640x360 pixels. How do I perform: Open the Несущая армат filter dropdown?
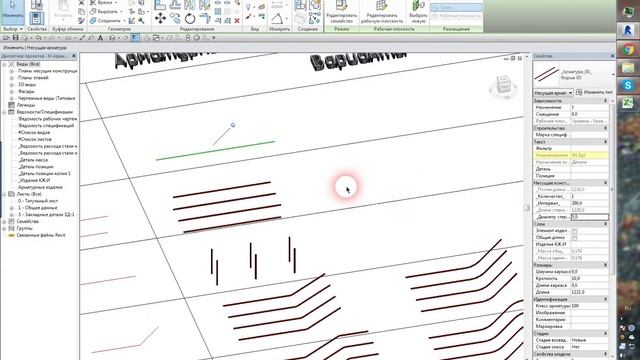tap(553, 93)
